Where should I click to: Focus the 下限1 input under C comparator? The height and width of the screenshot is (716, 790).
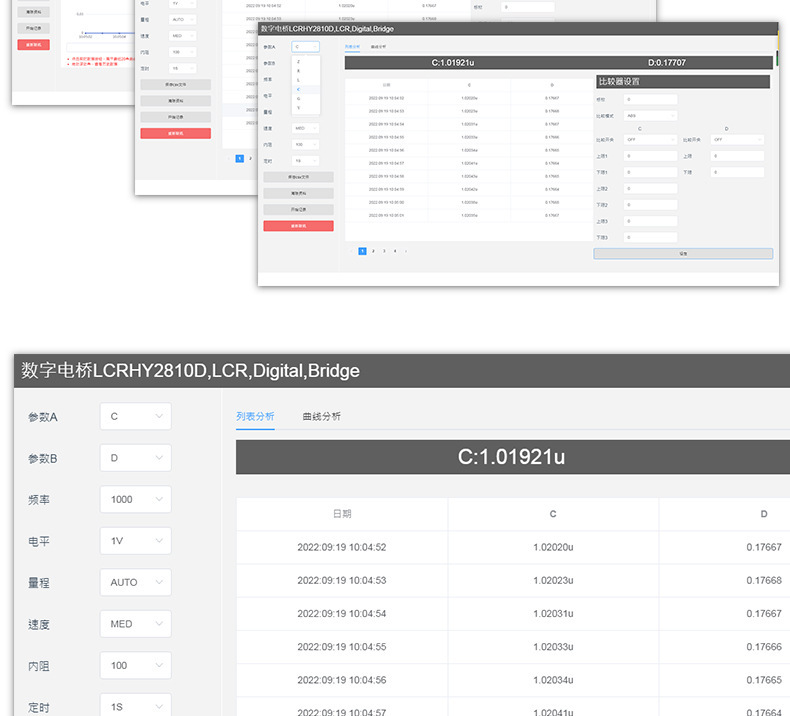[x=650, y=172]
